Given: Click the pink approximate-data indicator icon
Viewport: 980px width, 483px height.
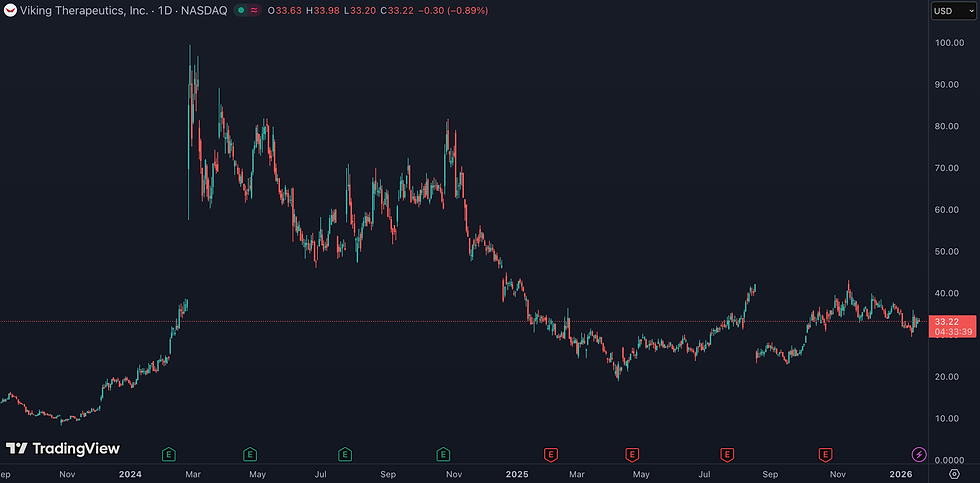Looking at the screenshot, I should [254, 11].
